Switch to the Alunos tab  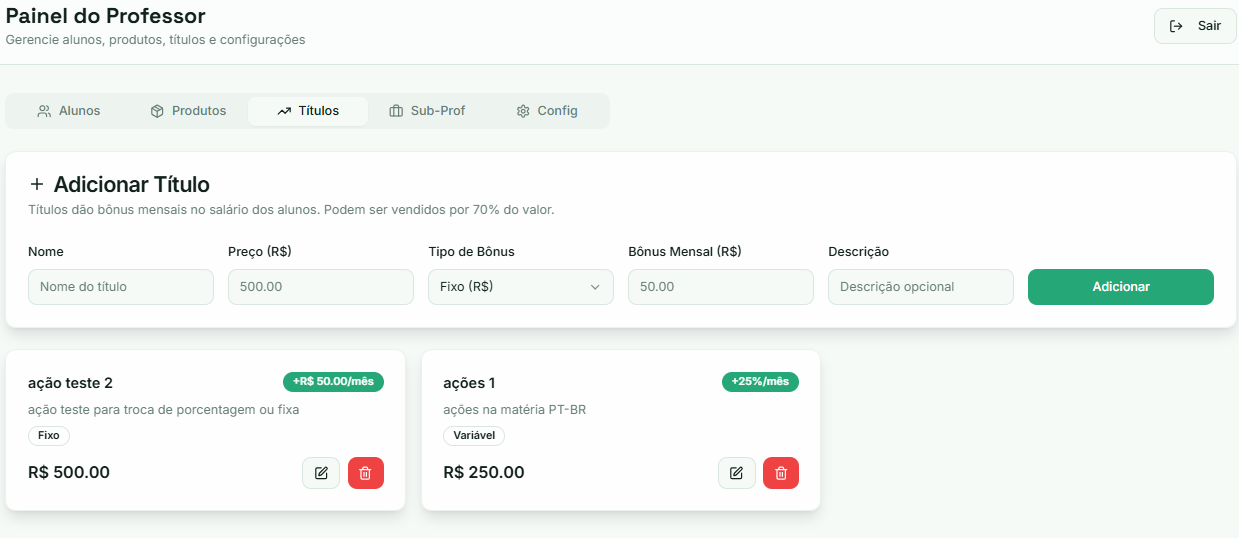pyautogui.click(x=69, y=111)
